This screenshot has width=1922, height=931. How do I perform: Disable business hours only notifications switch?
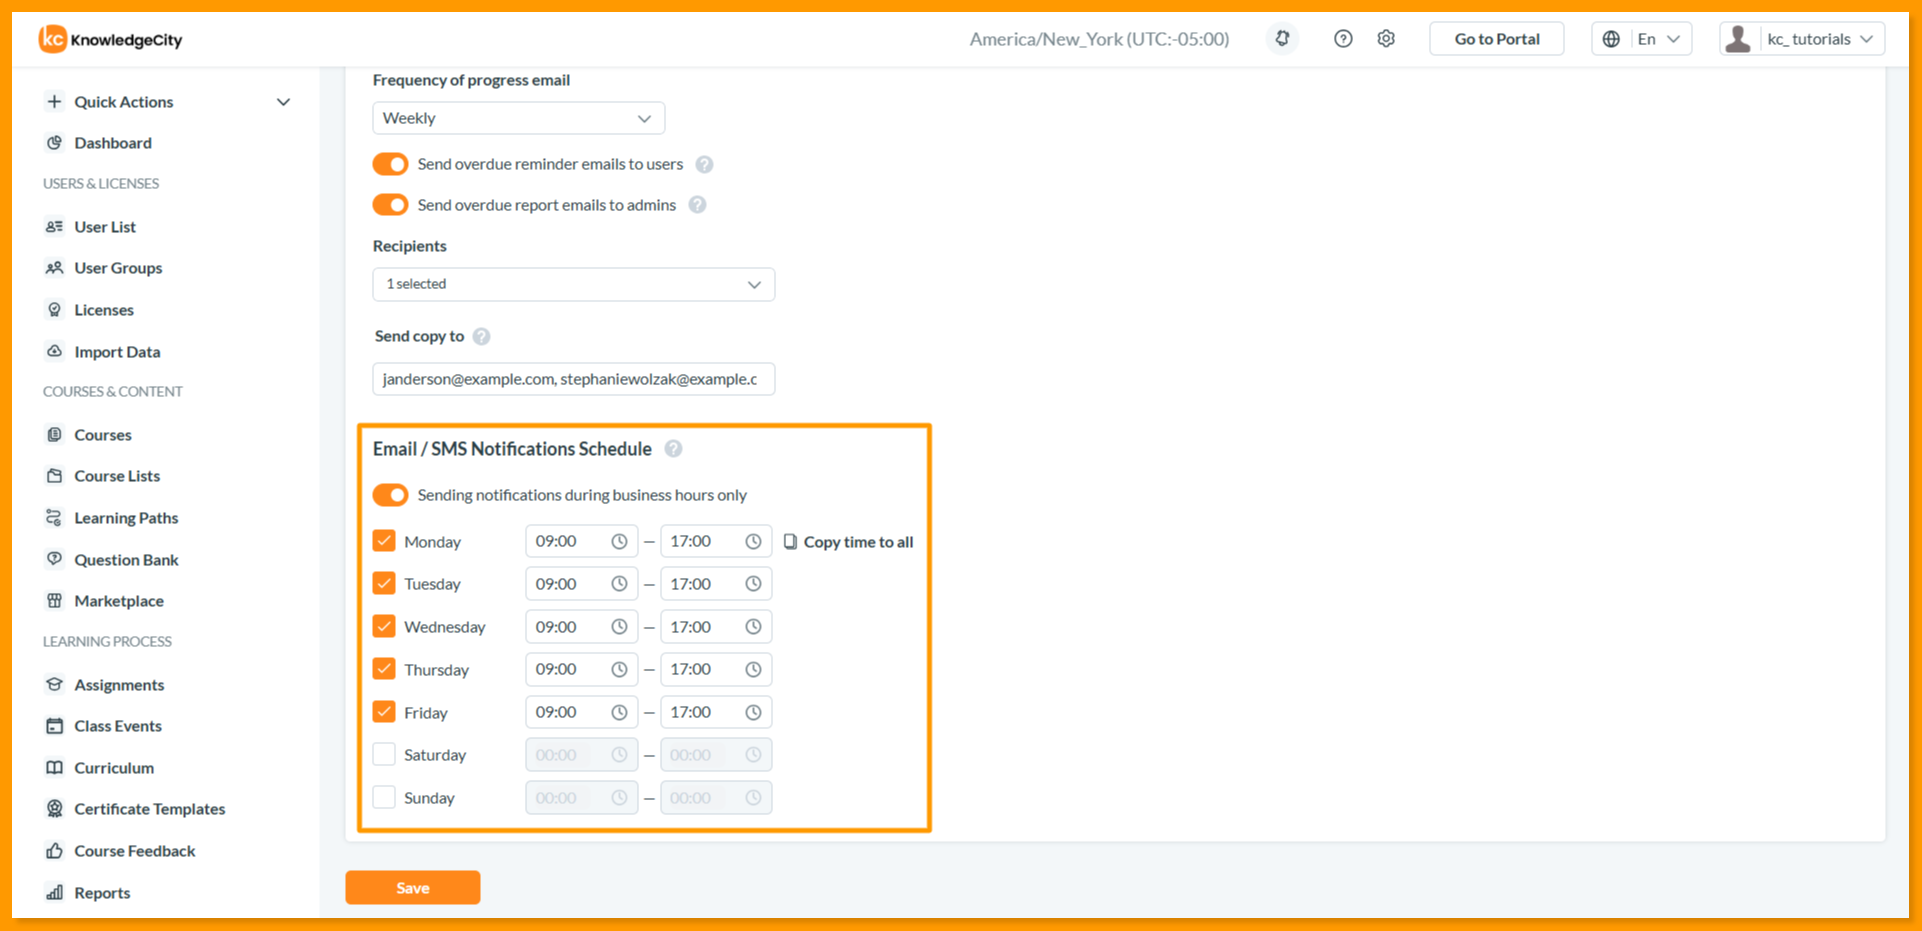click(x=390, y=495)
